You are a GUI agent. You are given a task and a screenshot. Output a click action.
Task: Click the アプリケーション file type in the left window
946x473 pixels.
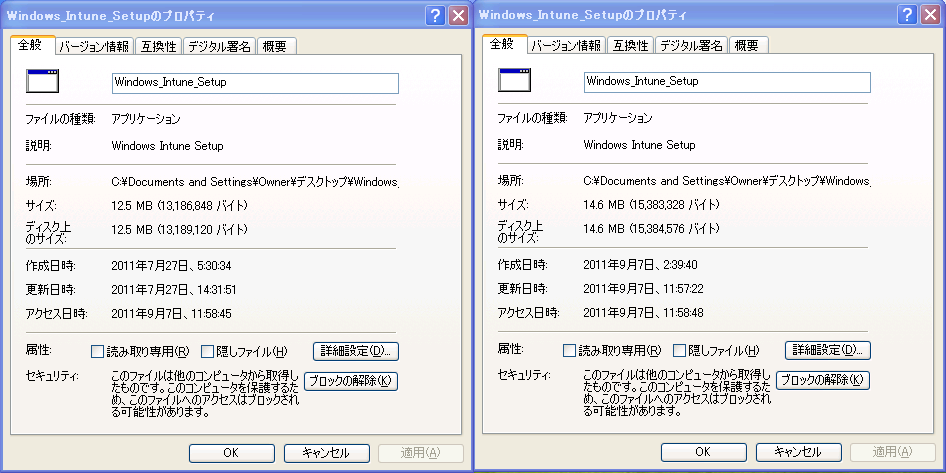[146, 119]
